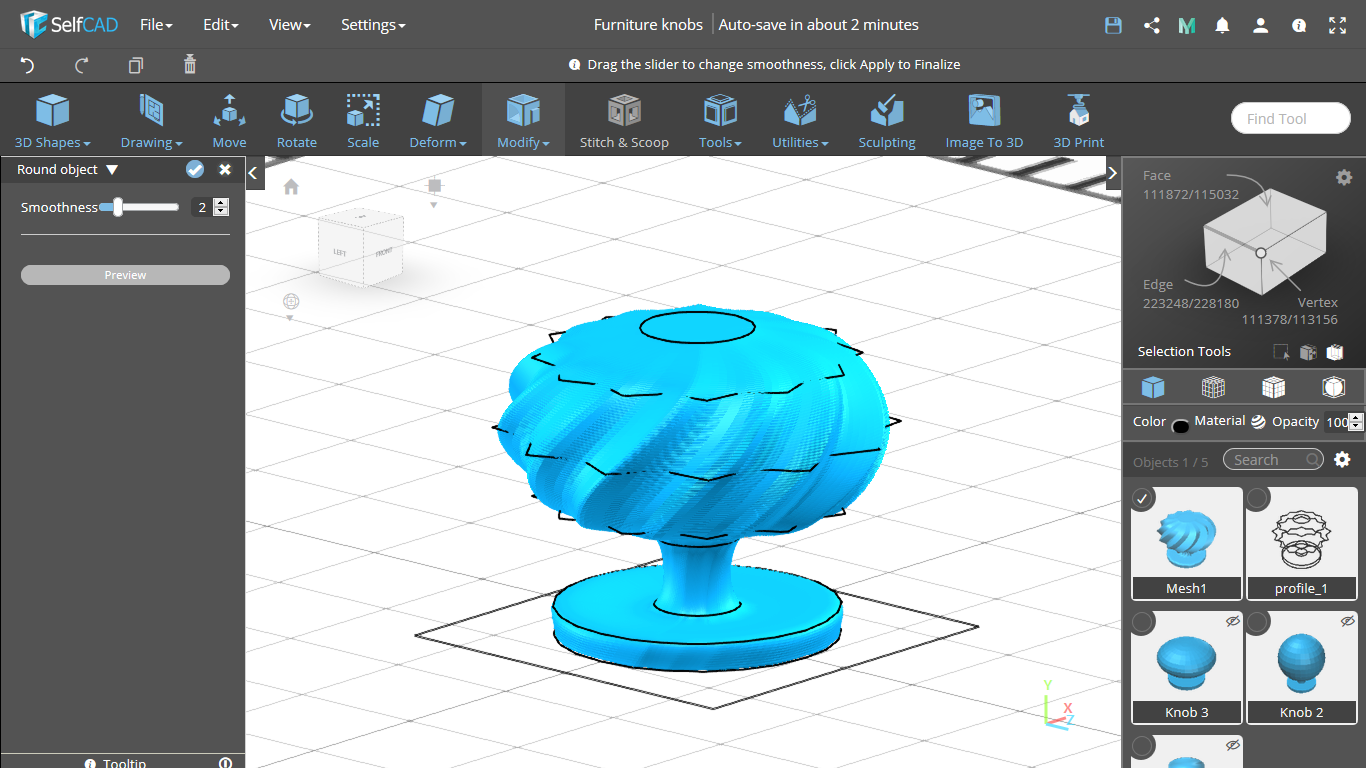Click the middle Selection Tools cube icon
The width and height of the screenshot is (1366, 768).
point(1307,352)
